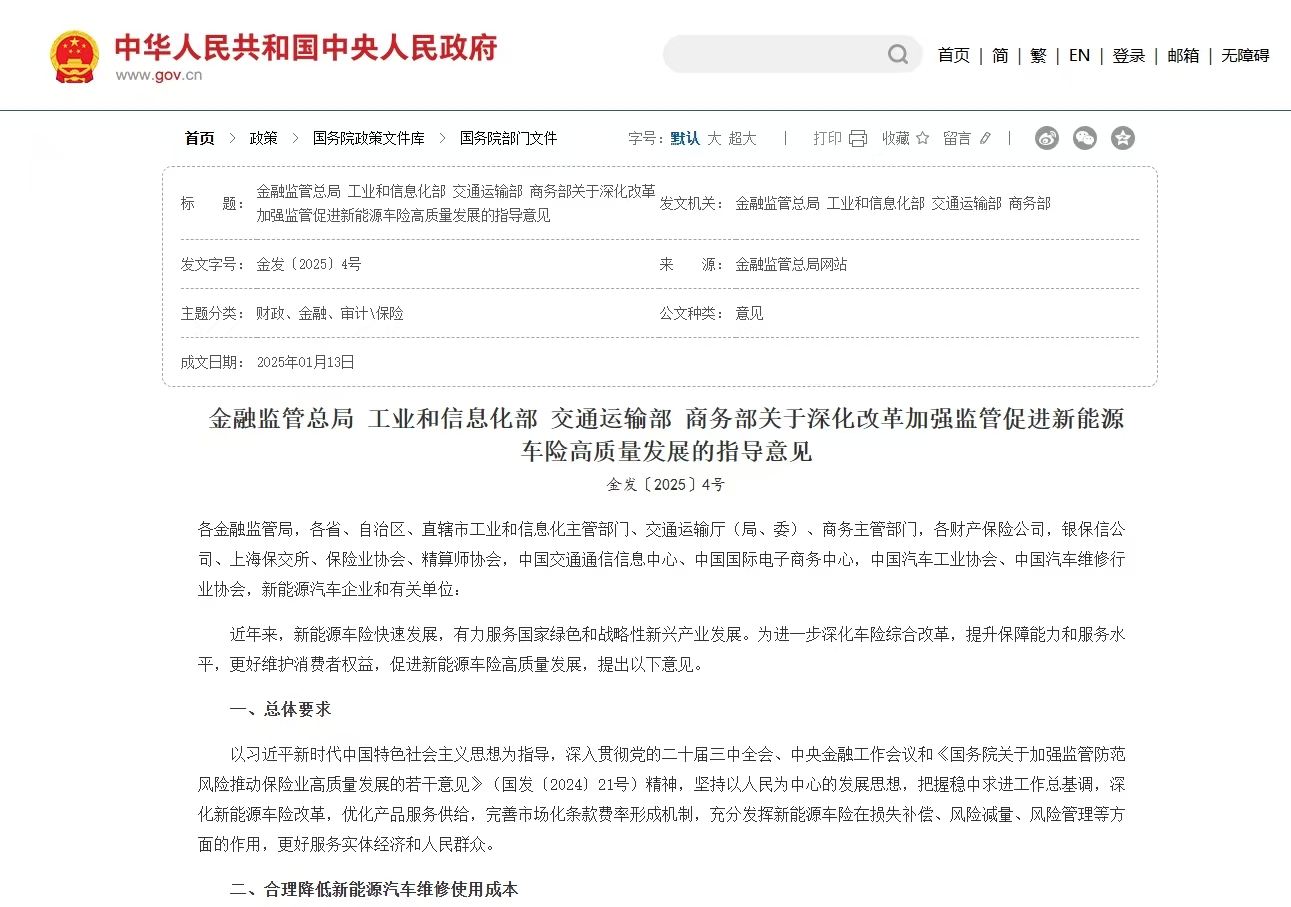
Task: Share via the Weibo icon
Action: pos(1047,138)
